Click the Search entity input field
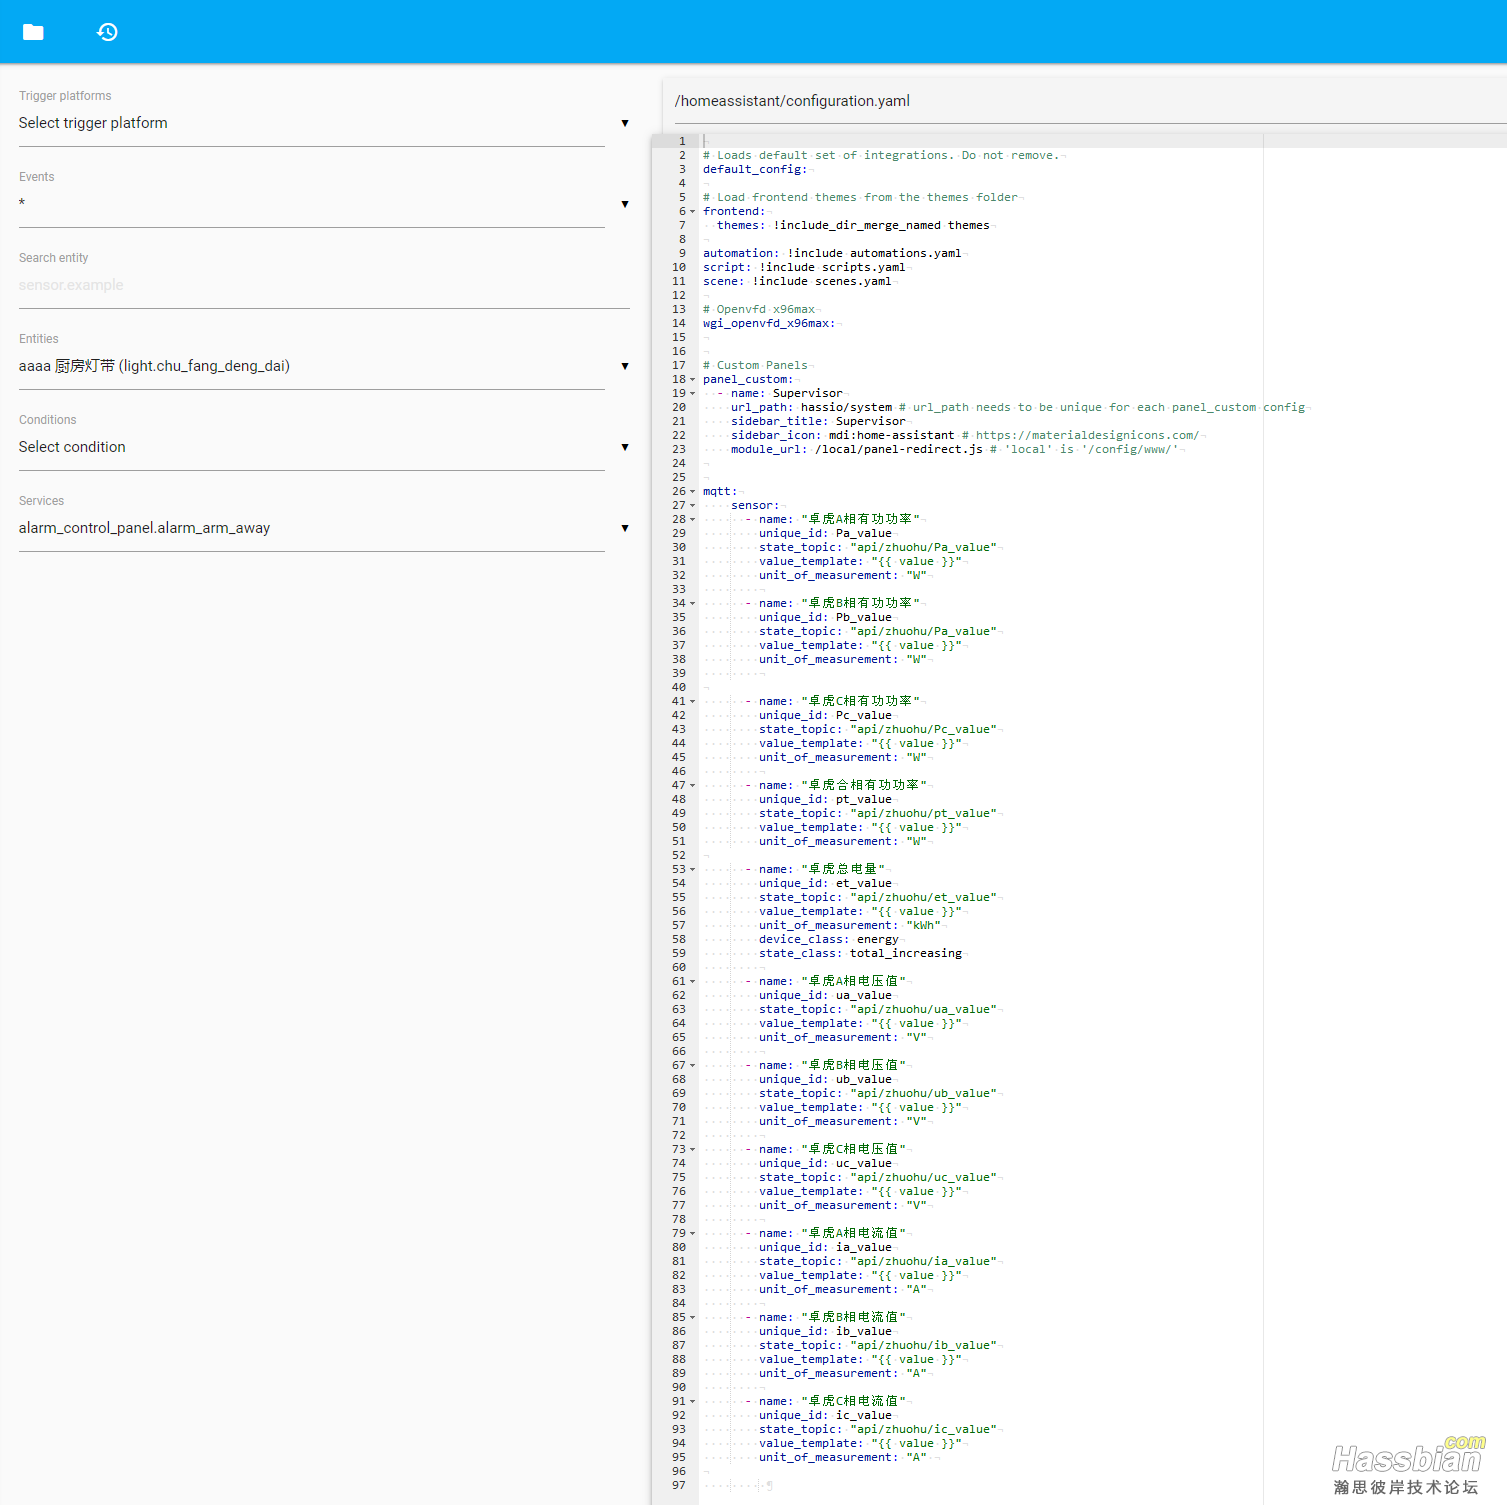Image resolution: width=1507 pixels, height=1505 pixels. click(x=324, y=285)
